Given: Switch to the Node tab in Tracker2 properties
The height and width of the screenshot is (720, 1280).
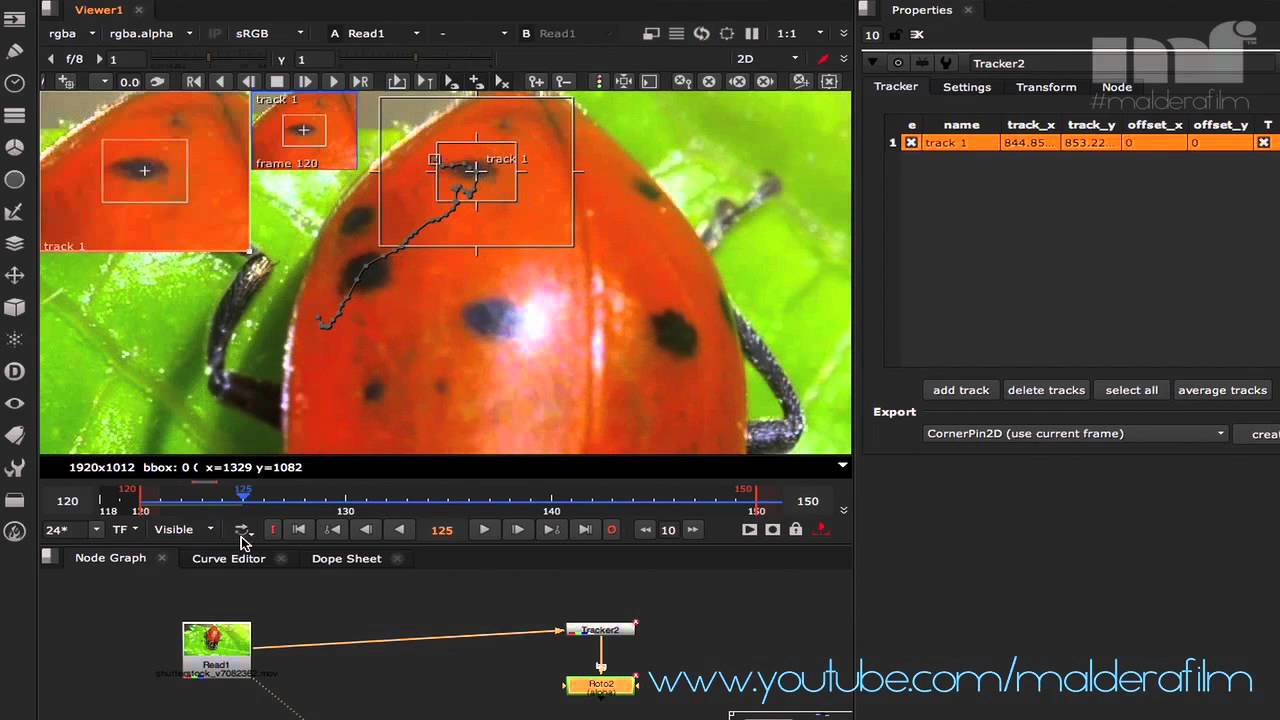Looking at the screenshot, I should [x=1116, y=87].
